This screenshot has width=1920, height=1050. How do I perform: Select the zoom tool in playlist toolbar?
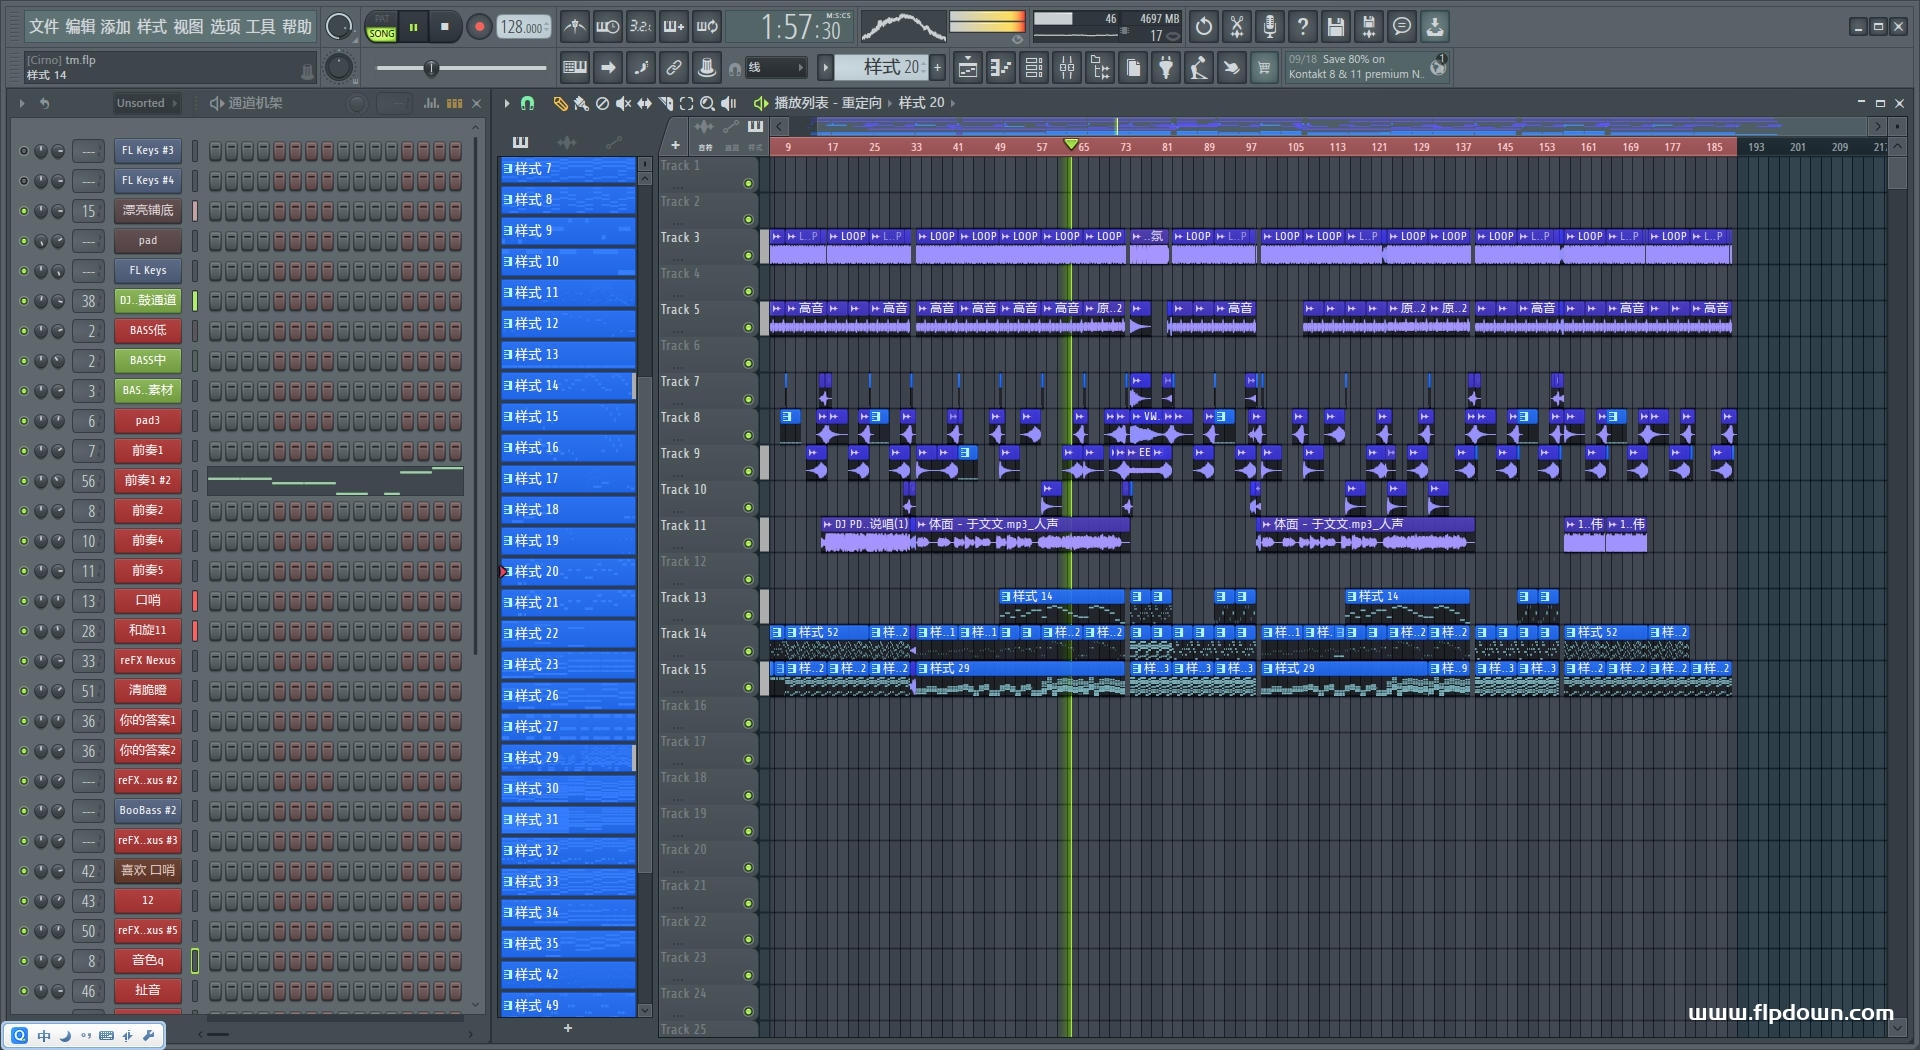click(707, 103)
